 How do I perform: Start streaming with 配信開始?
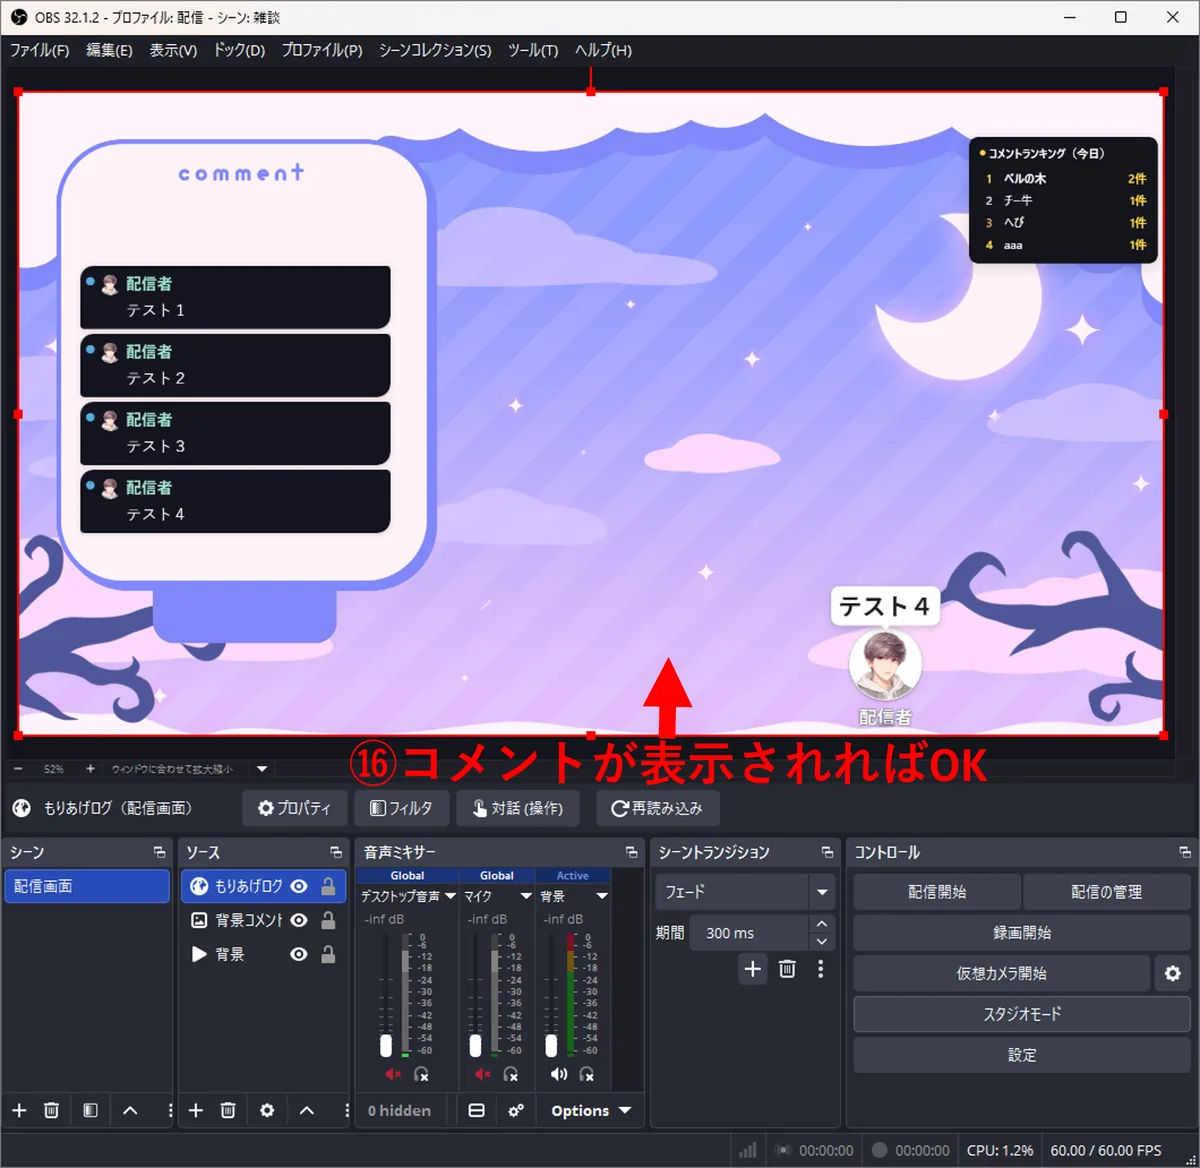tap(937, 891)
